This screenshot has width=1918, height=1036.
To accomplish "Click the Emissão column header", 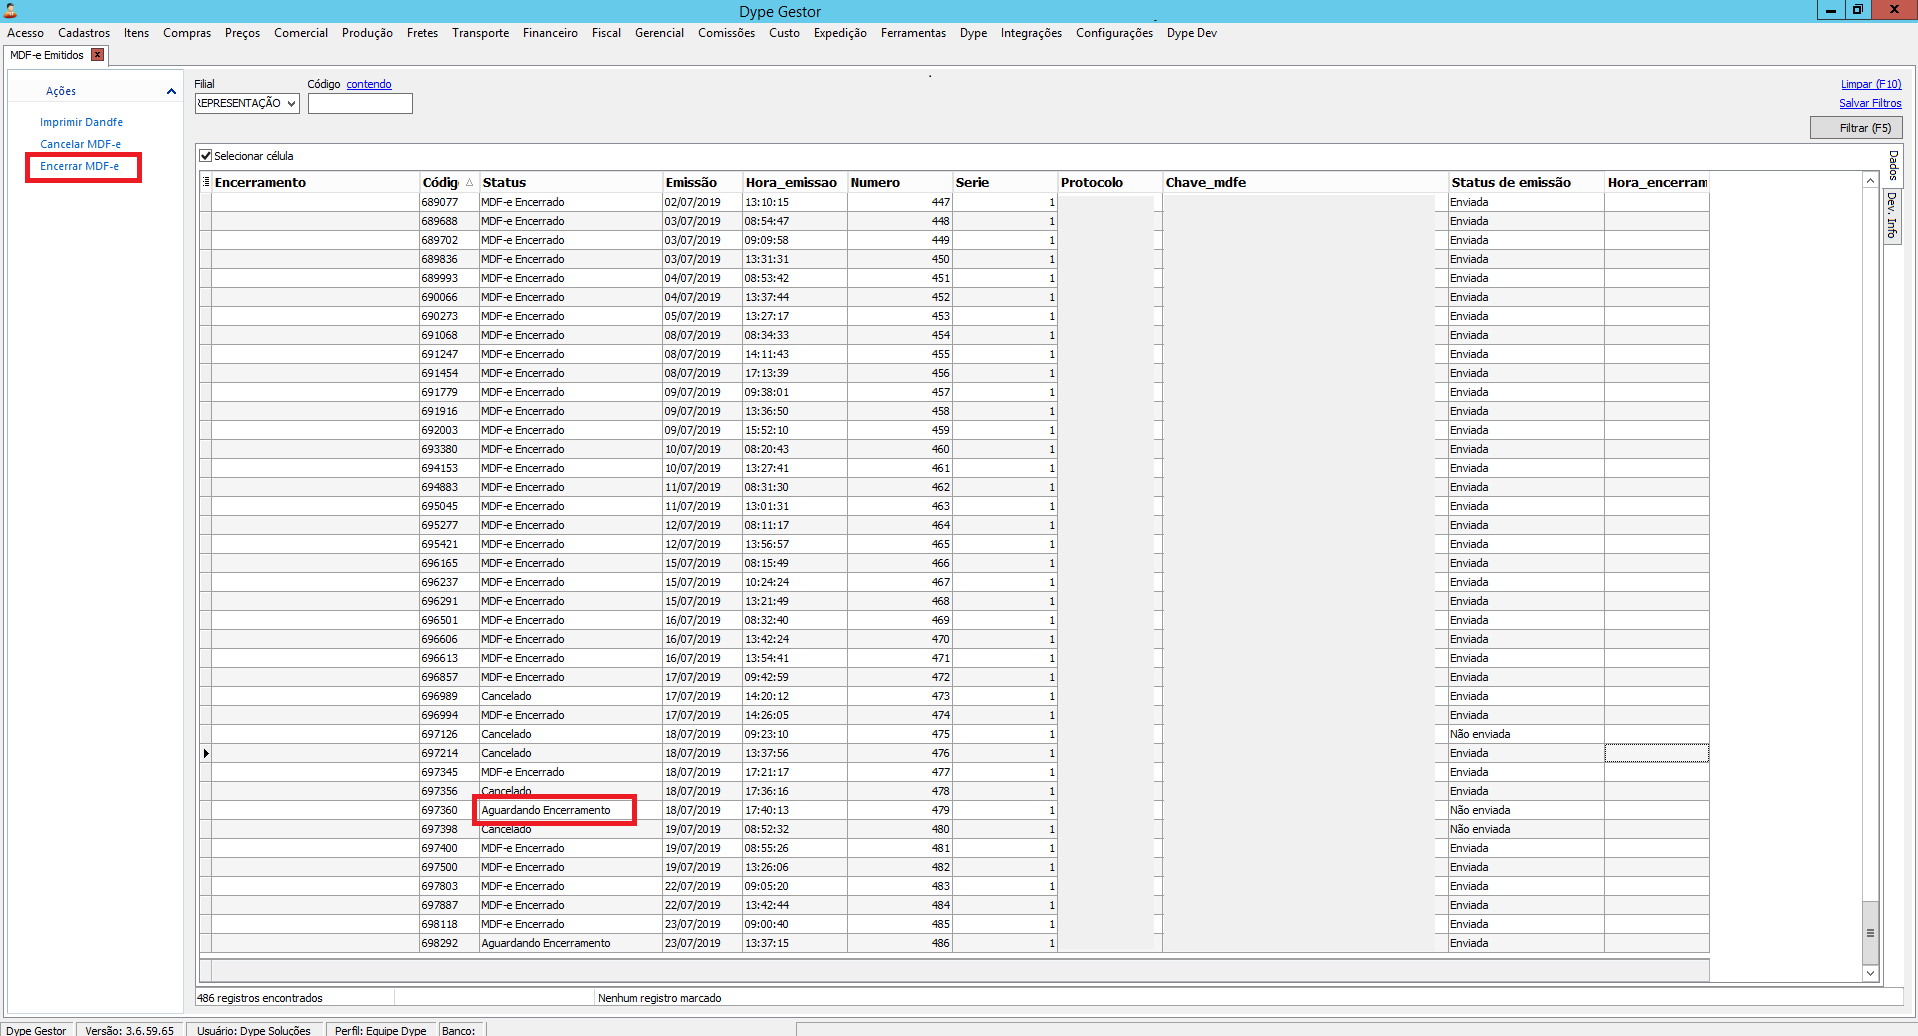I will (702, 182).
